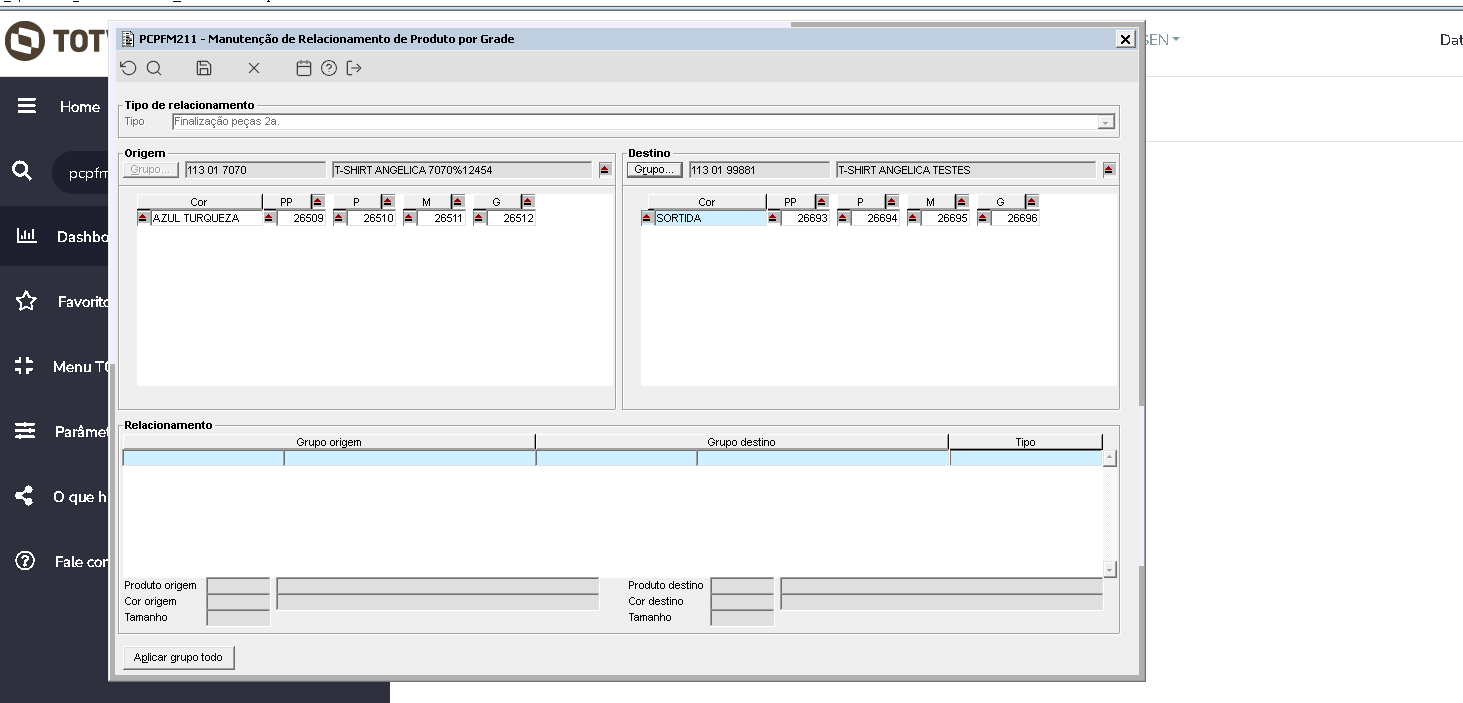Click the Relacionamento Tipo column header

point(1025,442)
